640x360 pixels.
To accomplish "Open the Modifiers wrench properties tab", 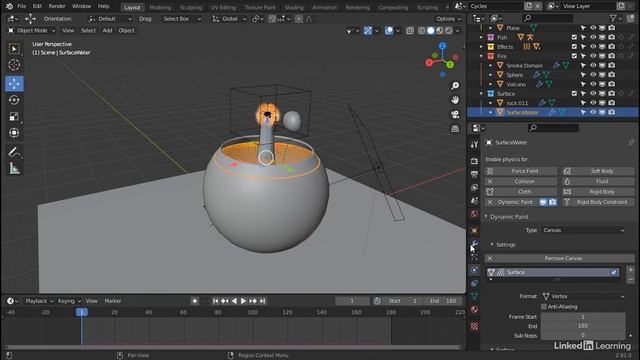I will [474, 244].
